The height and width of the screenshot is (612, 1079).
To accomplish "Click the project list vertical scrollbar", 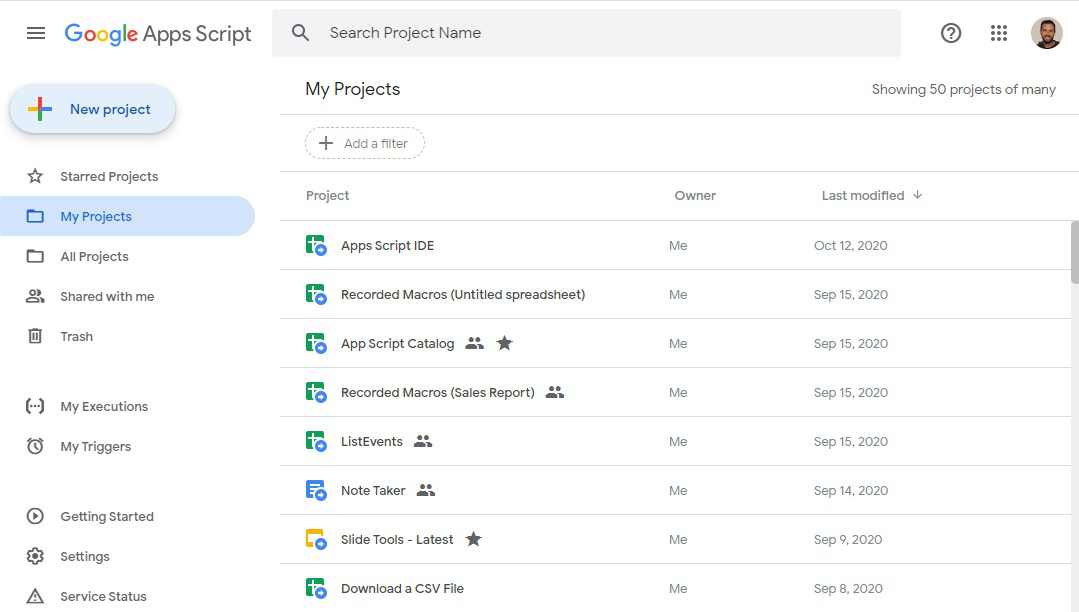I will [1074, 252].
